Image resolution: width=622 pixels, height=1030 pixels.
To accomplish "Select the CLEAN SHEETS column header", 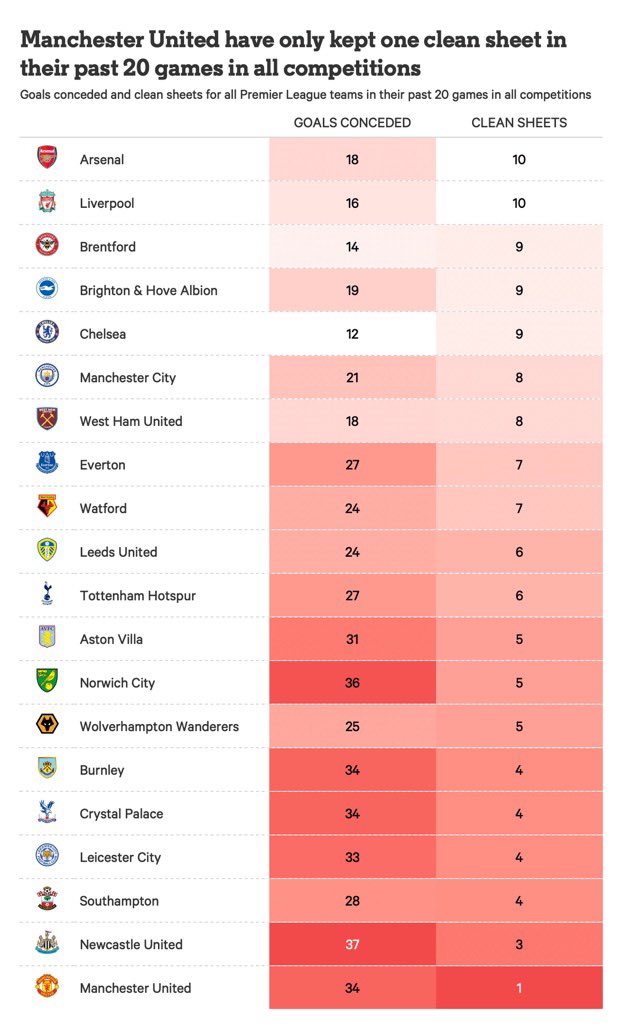I will point(519,123).
